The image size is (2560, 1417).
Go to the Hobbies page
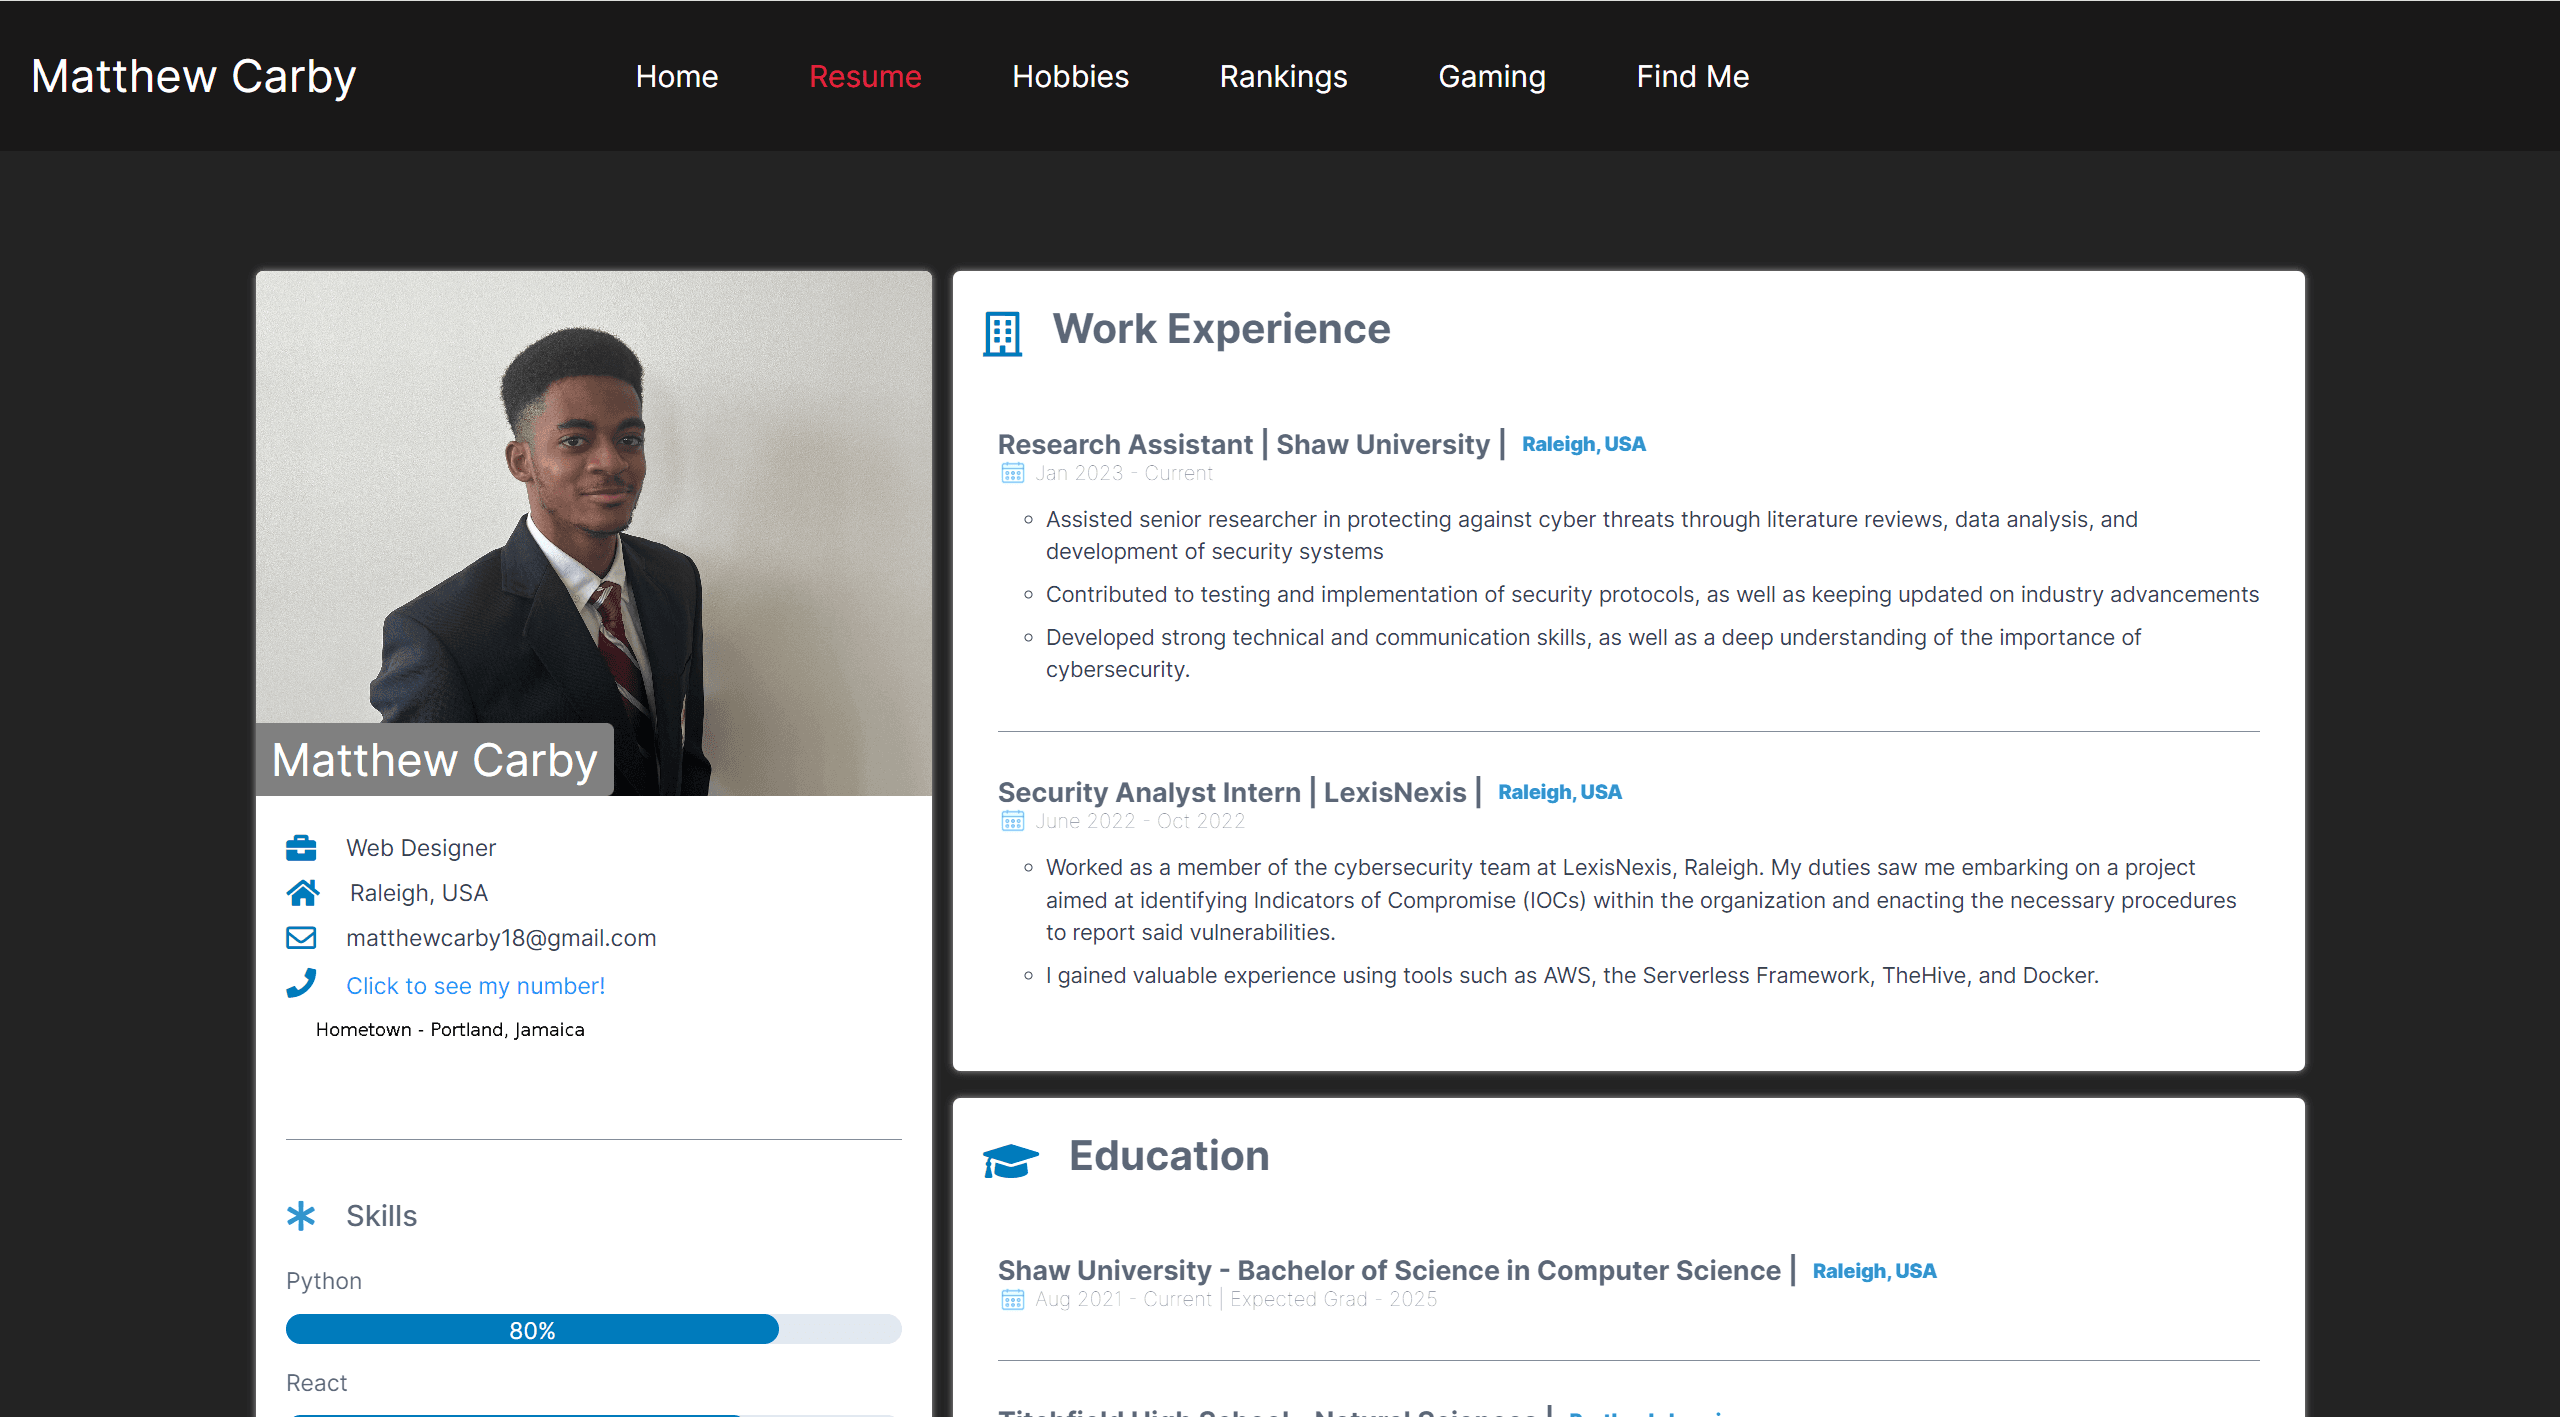click(x=1070, y=77)
